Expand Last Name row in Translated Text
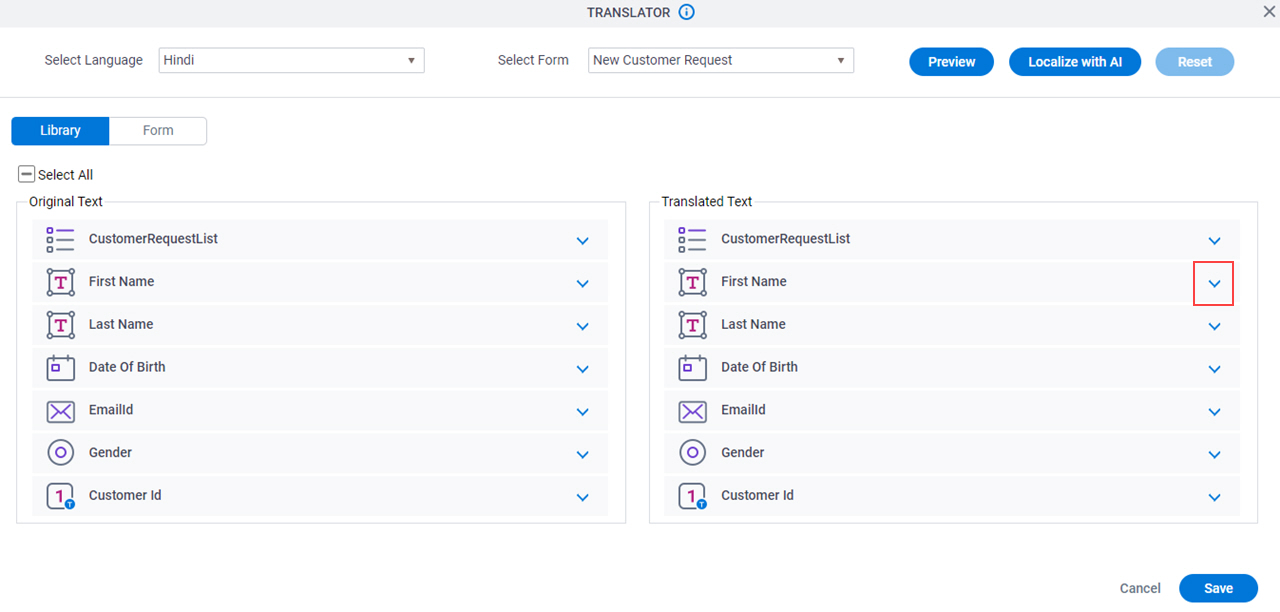The width and height of the screenshot is (1280, 612). (1215, 327)
